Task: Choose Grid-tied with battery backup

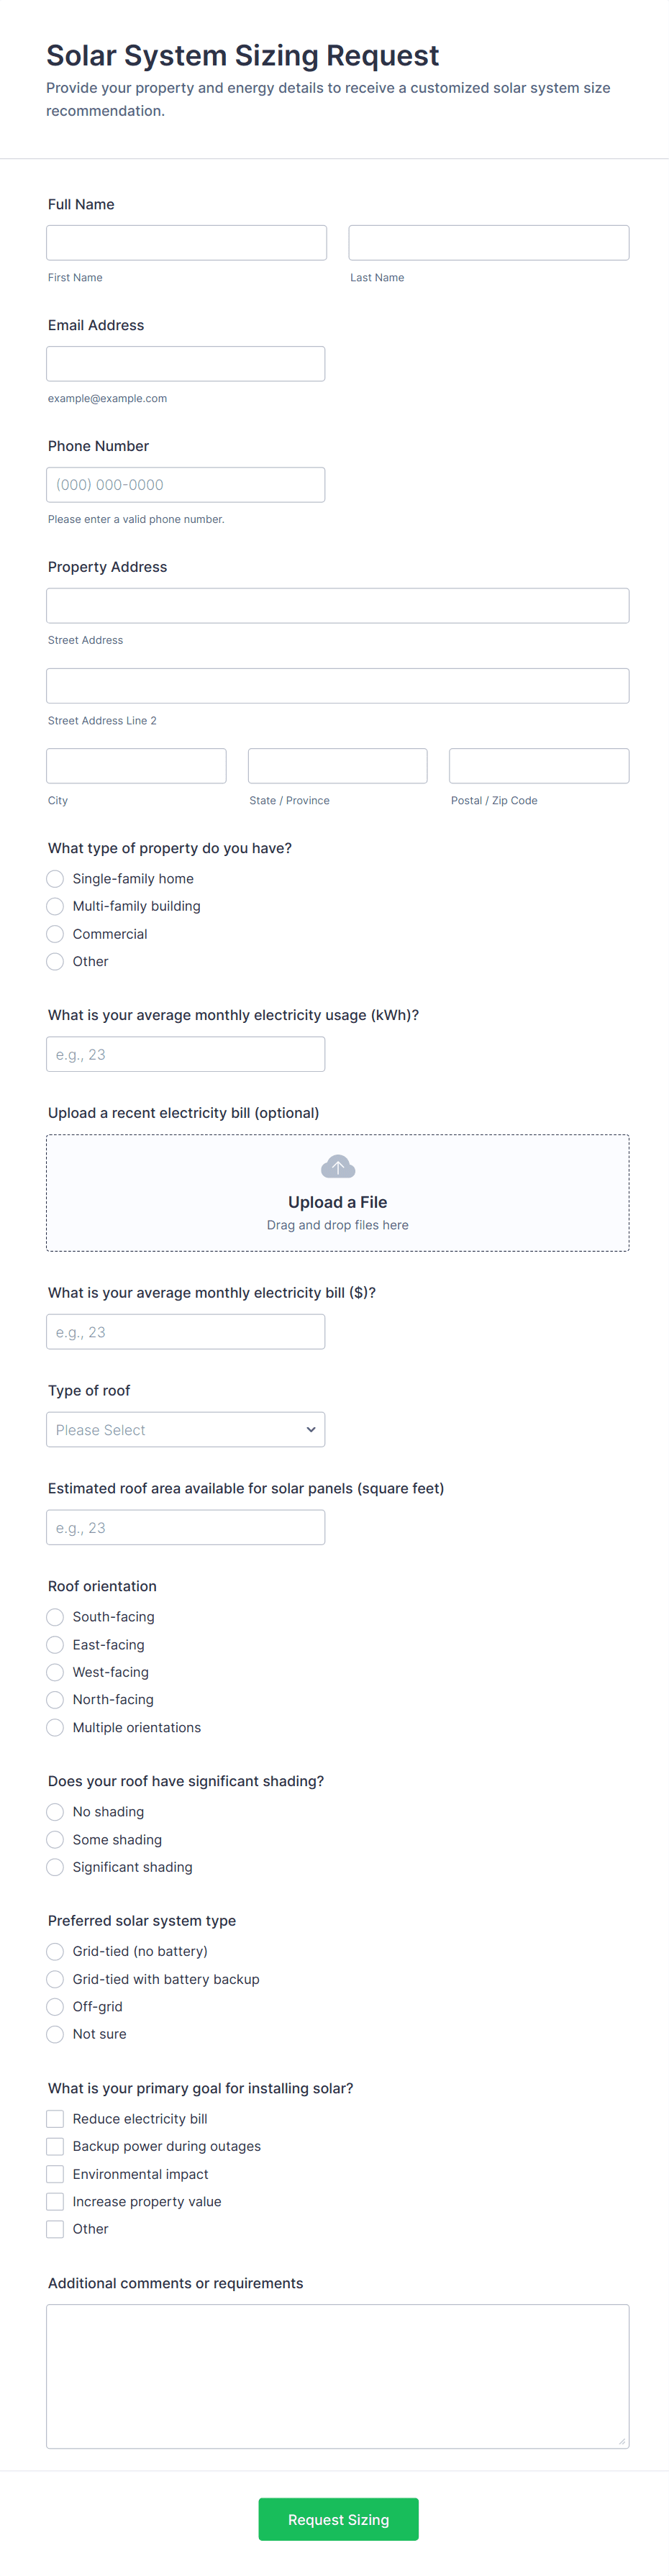Action: 55,1978
